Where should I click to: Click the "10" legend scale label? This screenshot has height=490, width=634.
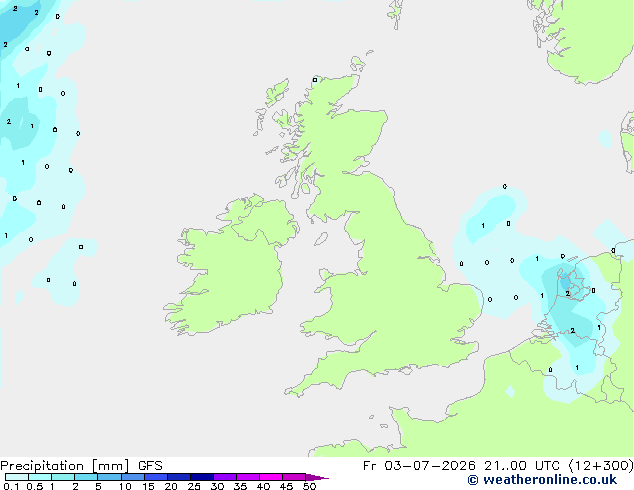point(125,486)
